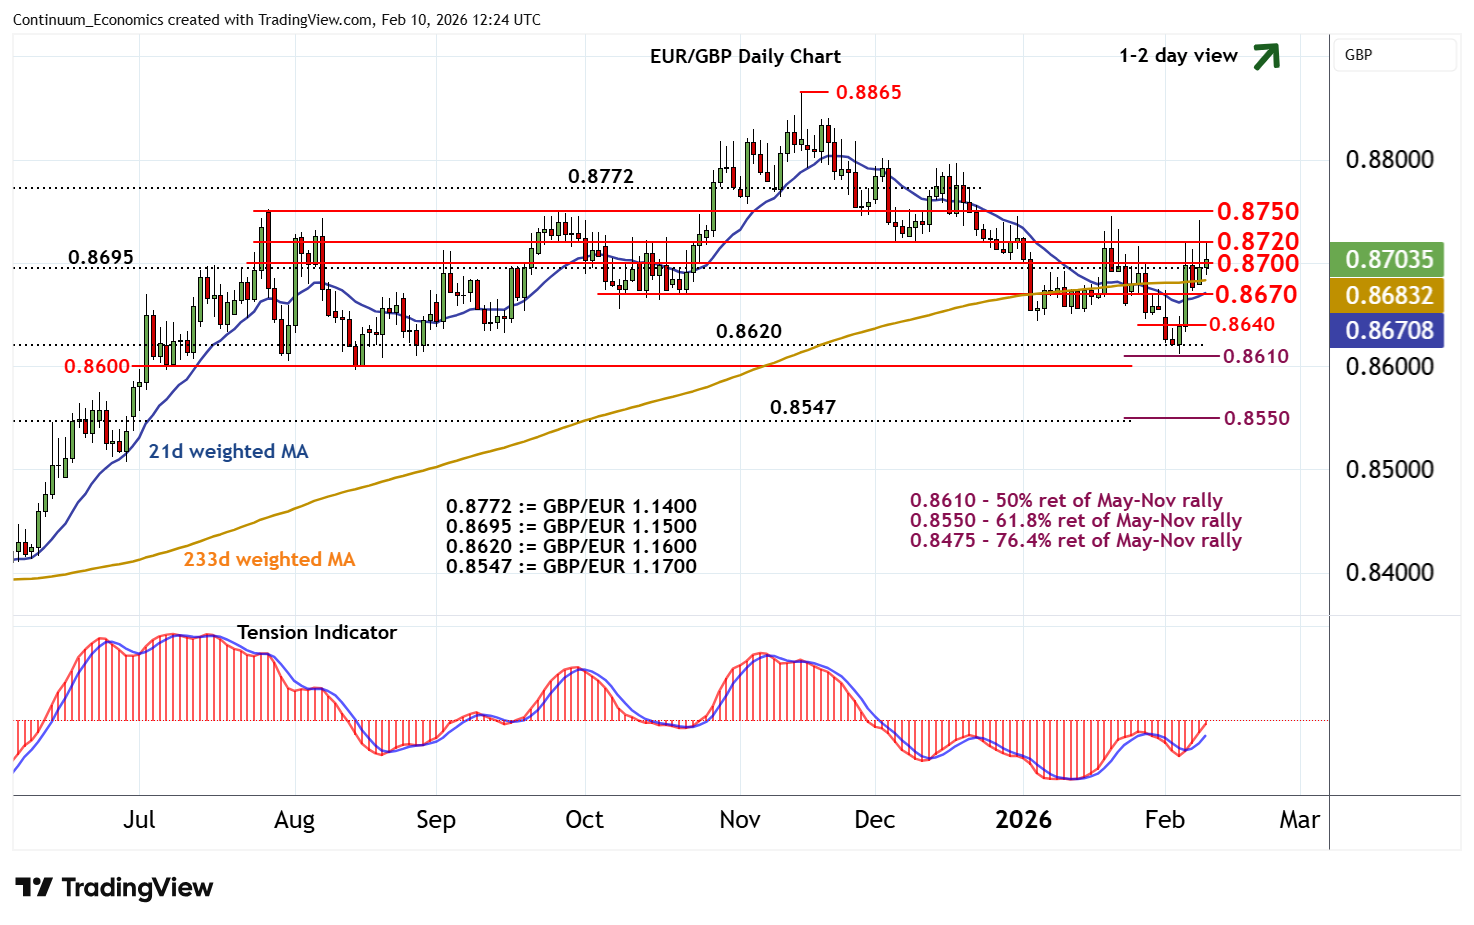This screenshot has height=925, width=1474.
Task: Select the blue 0.86708 price tag
Action: click(1388, 330)
